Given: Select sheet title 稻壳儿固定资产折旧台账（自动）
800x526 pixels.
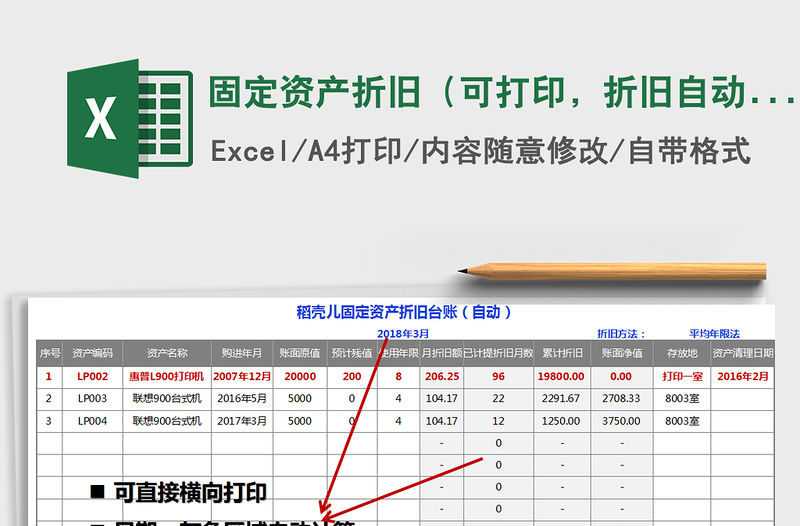Looking at the screenshot, I should pos(404,312).
